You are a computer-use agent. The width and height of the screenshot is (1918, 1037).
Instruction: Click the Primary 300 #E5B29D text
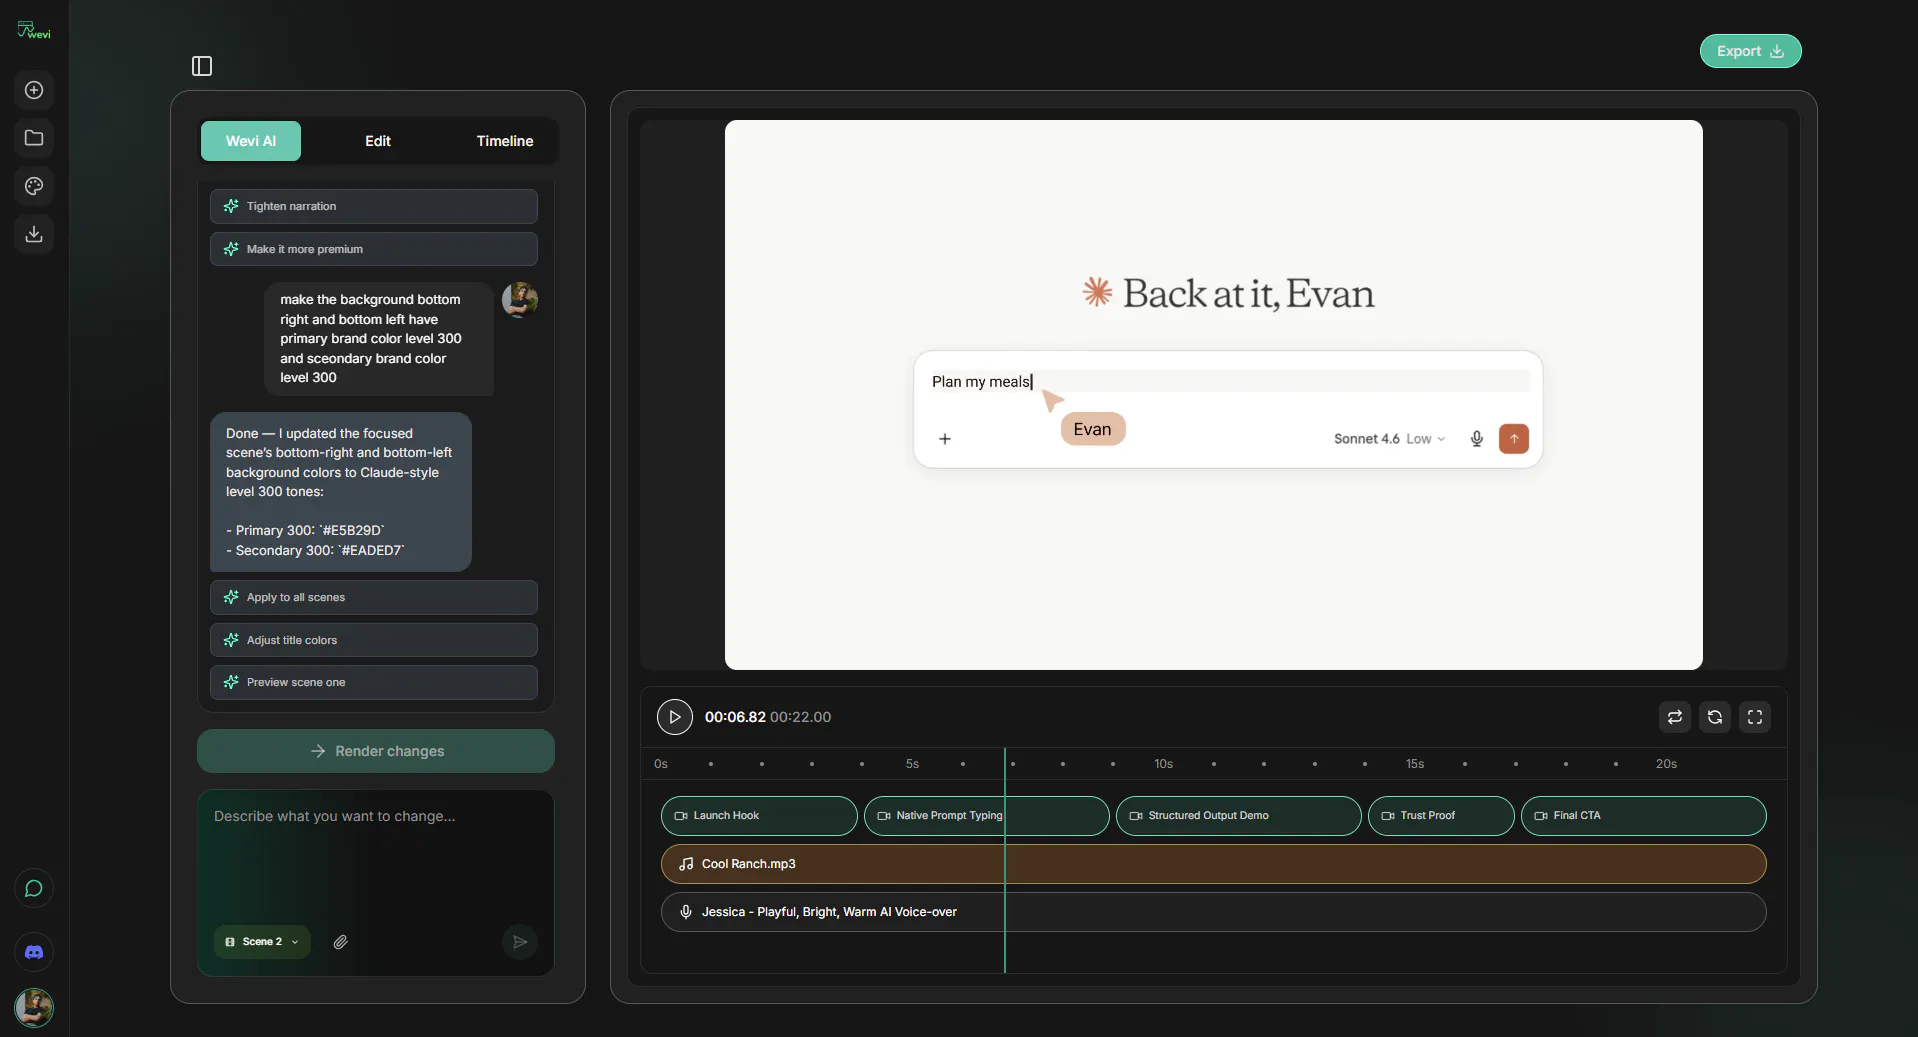click(x=305, y=531)
